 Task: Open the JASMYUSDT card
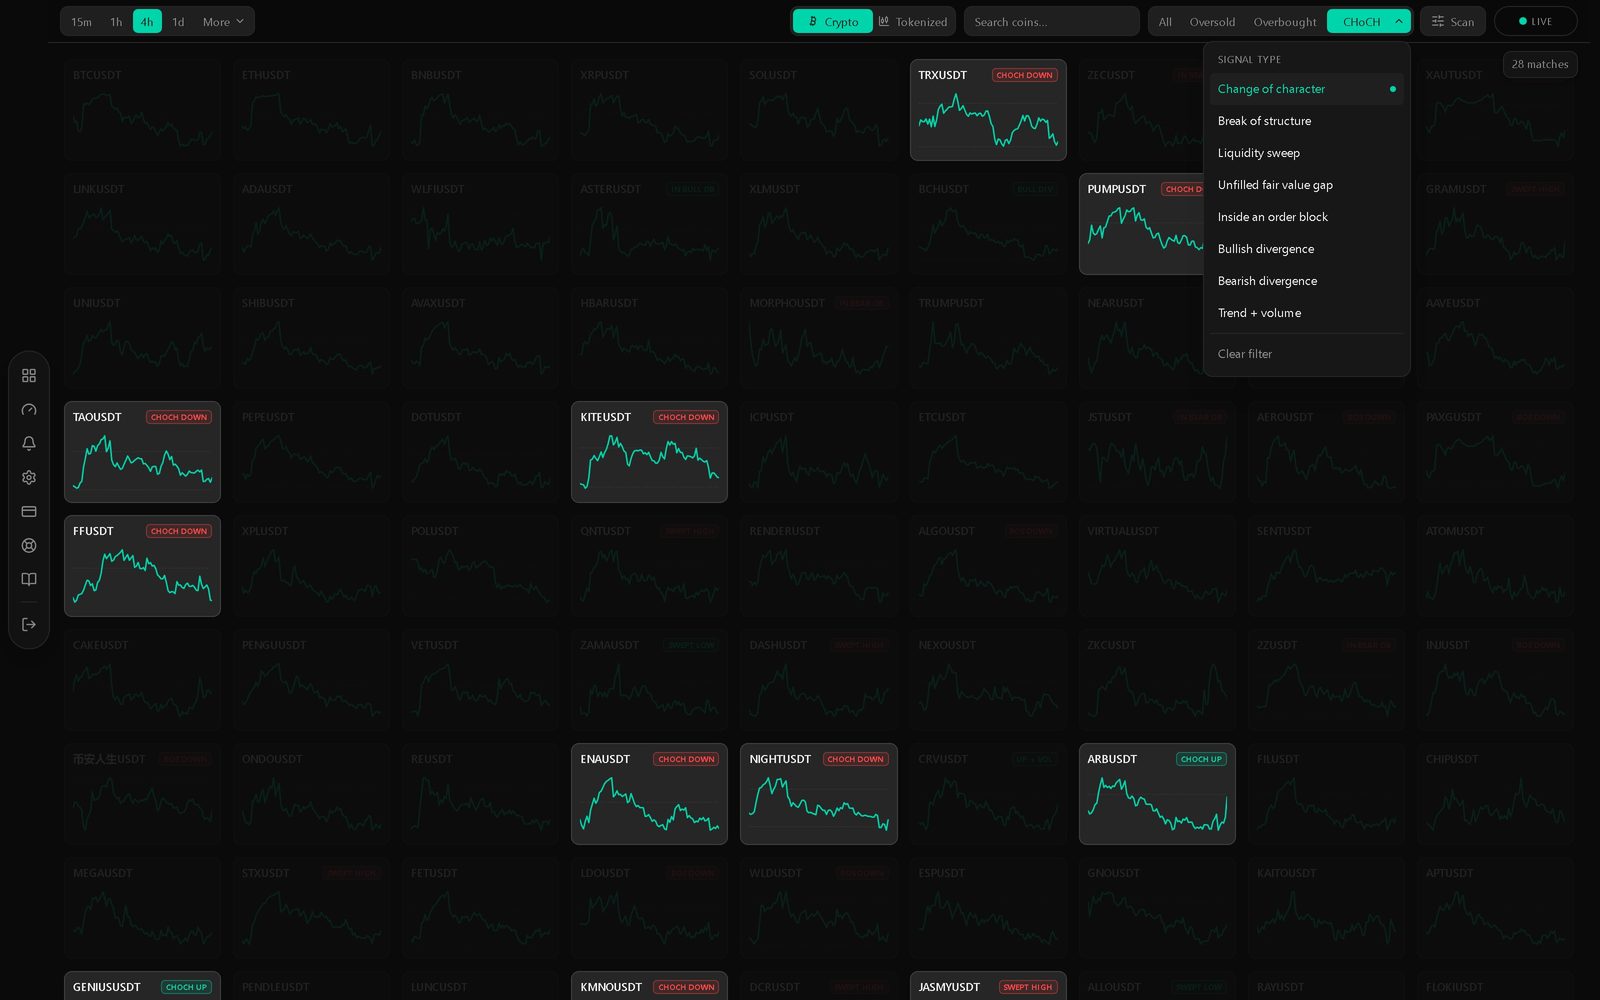pyautogui.click(x=988, y=986)
